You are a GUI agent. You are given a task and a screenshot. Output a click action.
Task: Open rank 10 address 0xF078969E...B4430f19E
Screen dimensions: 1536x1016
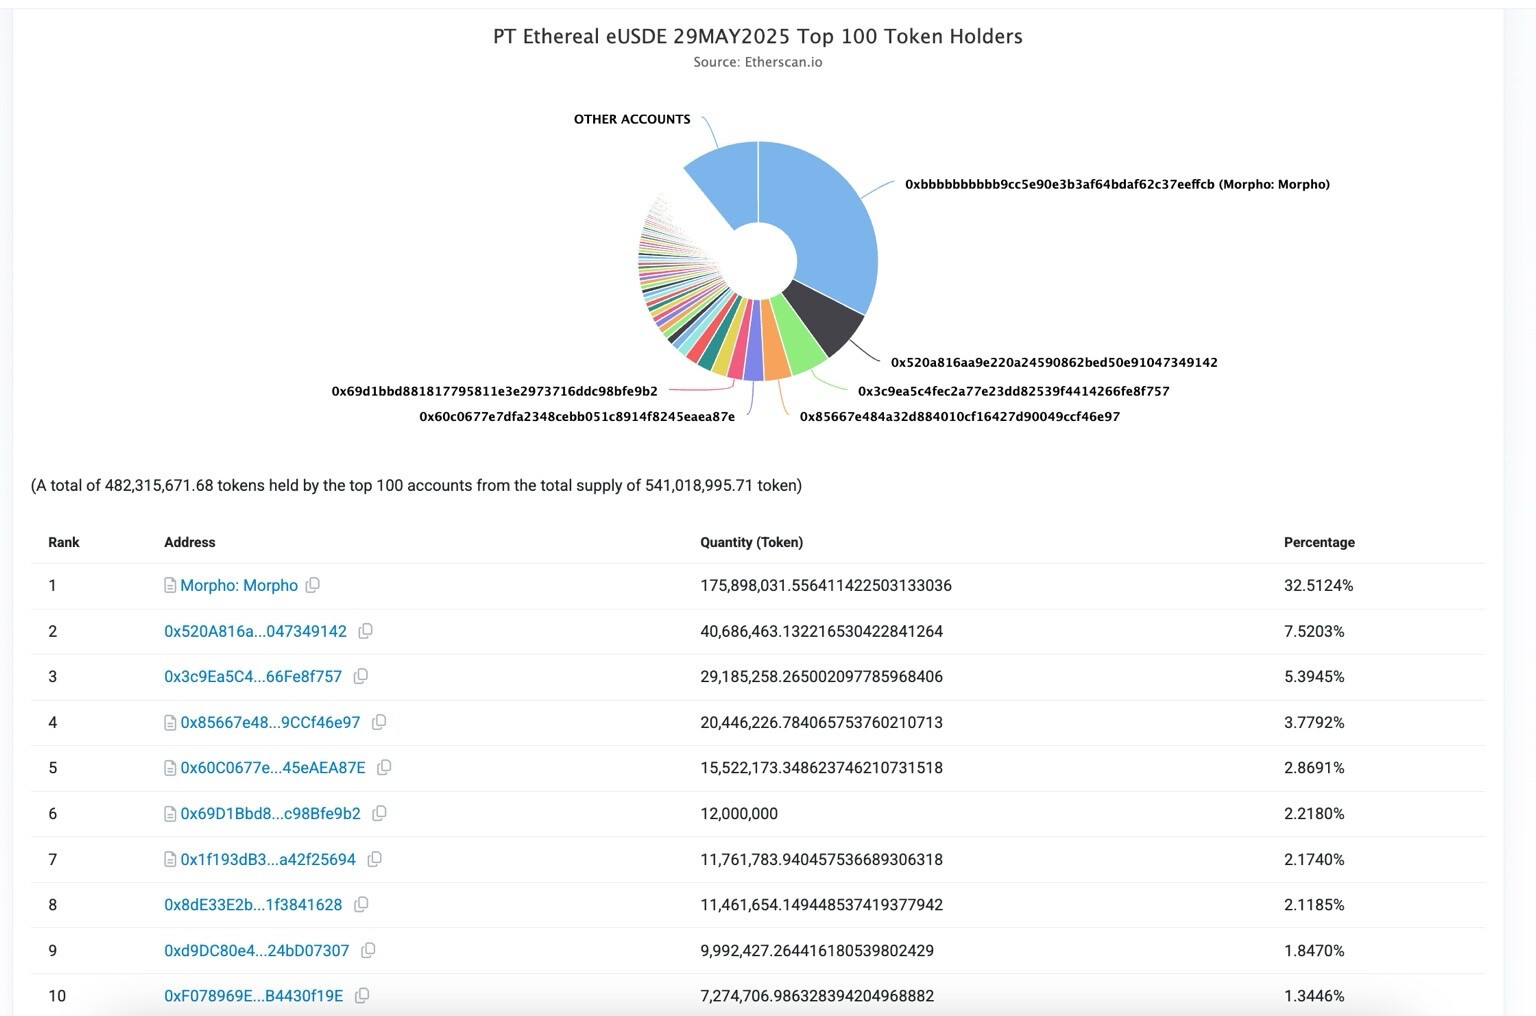253,996
